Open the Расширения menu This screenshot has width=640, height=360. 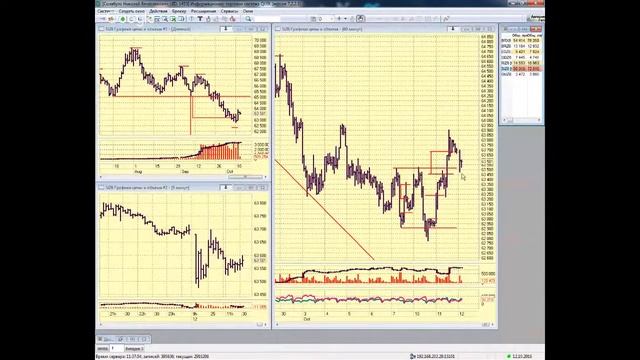coord(203,11)
